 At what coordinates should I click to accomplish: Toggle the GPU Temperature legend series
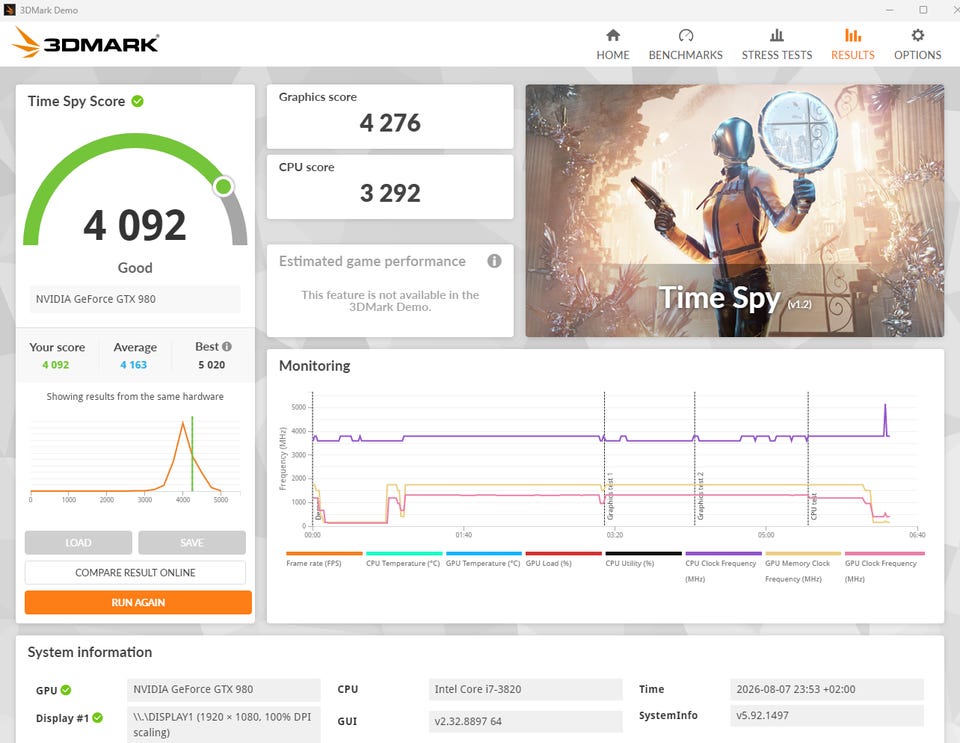[484, 559]
